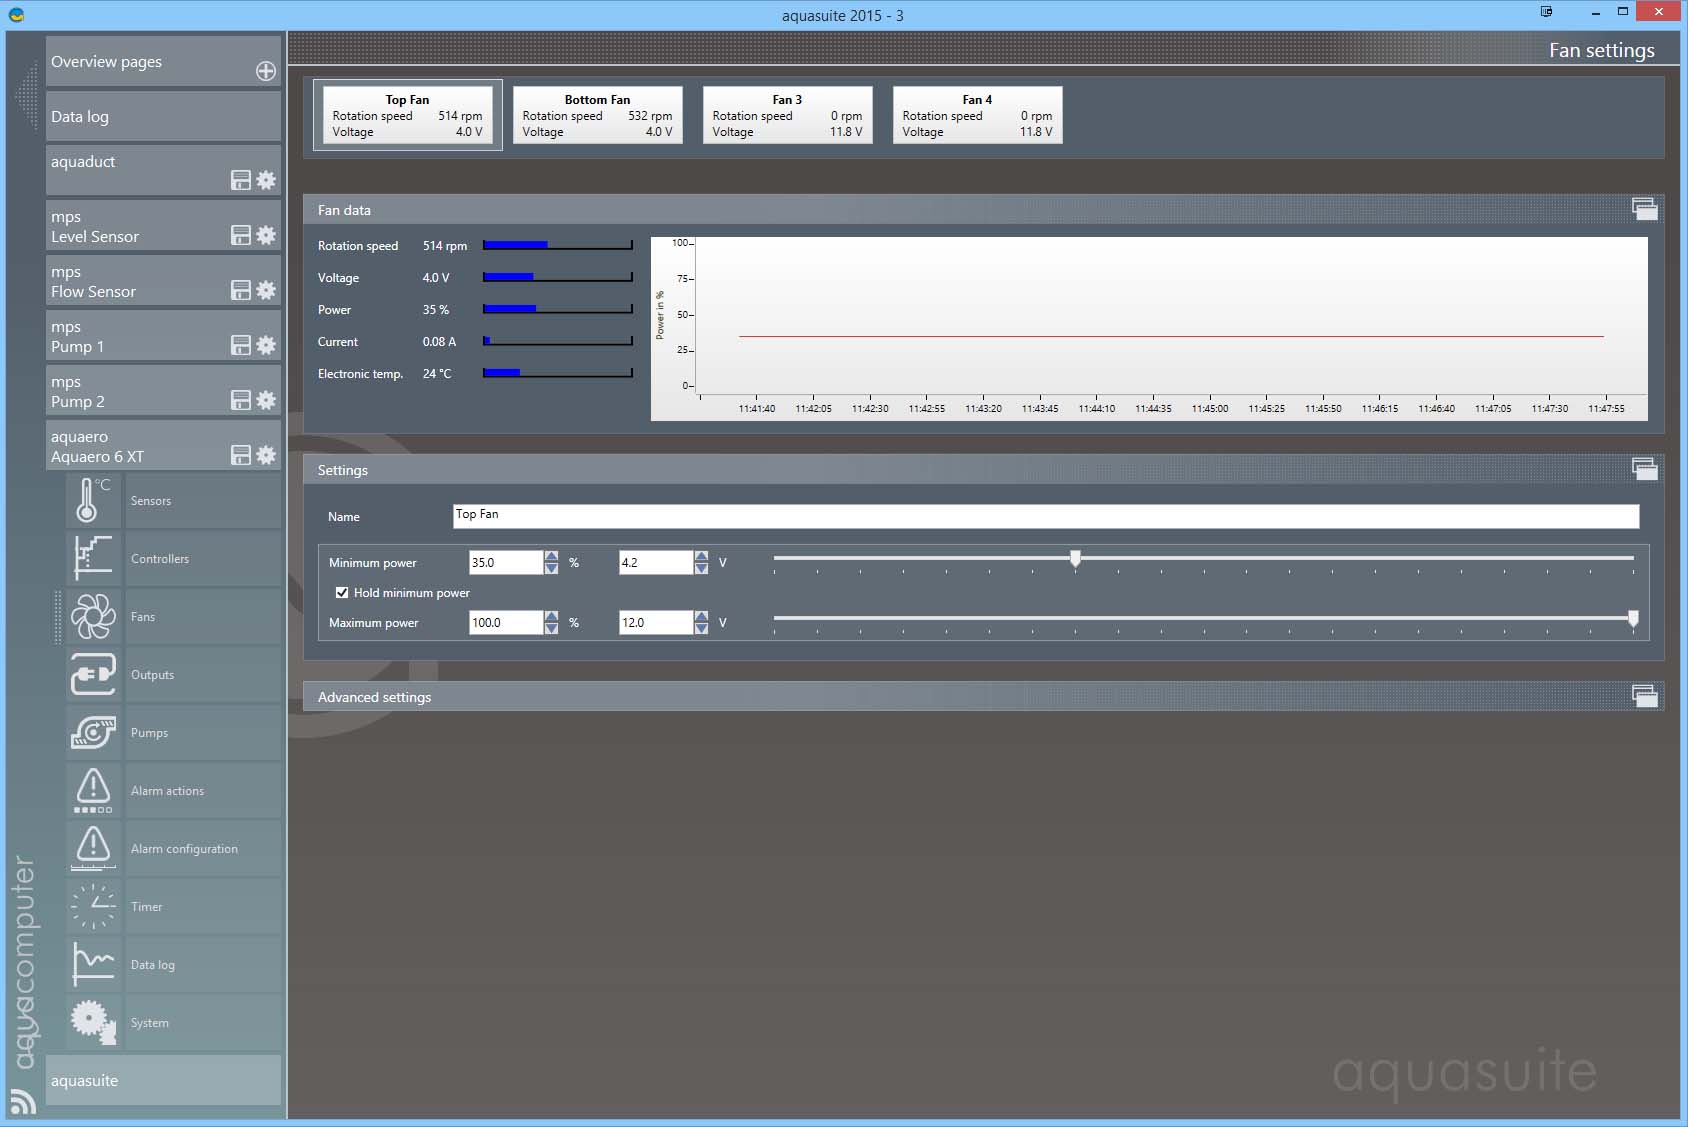Click gear icon next to aquaduct

[x=266, y=180]
